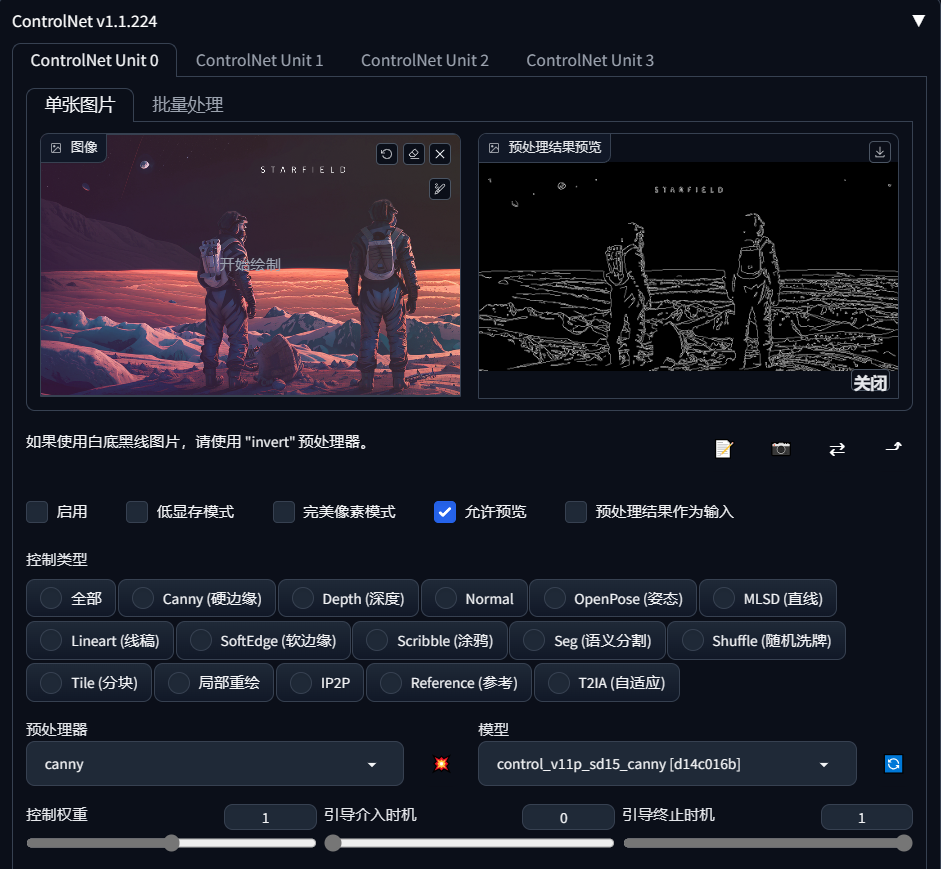
Task: Select Shuffle (随机洗牌) control type
Action: pos(757,640)
